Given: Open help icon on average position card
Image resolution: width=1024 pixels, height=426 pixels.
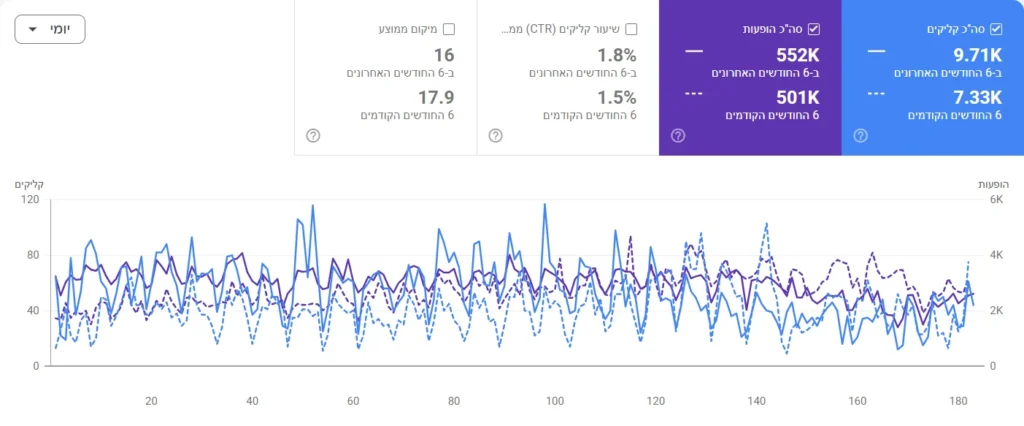Looking at the screenshot, I should 313,136.
